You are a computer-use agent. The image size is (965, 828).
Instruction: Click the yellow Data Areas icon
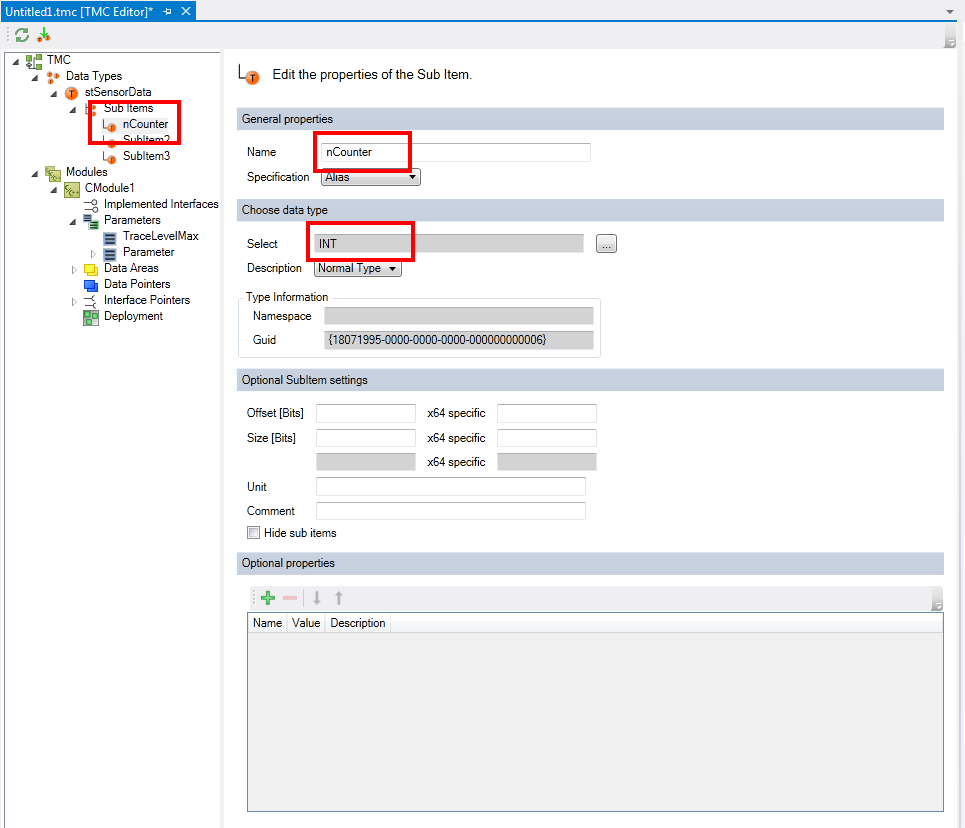pos(91,269)
